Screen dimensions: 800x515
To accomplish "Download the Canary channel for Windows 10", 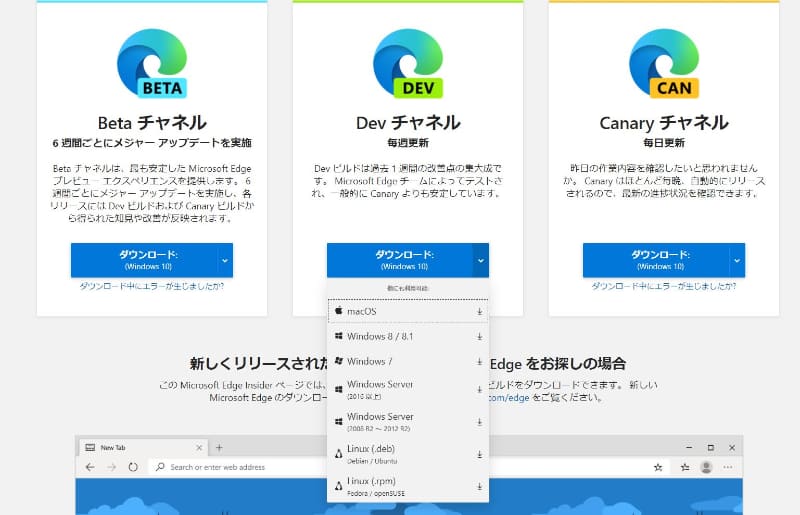I will coord(657,260).
